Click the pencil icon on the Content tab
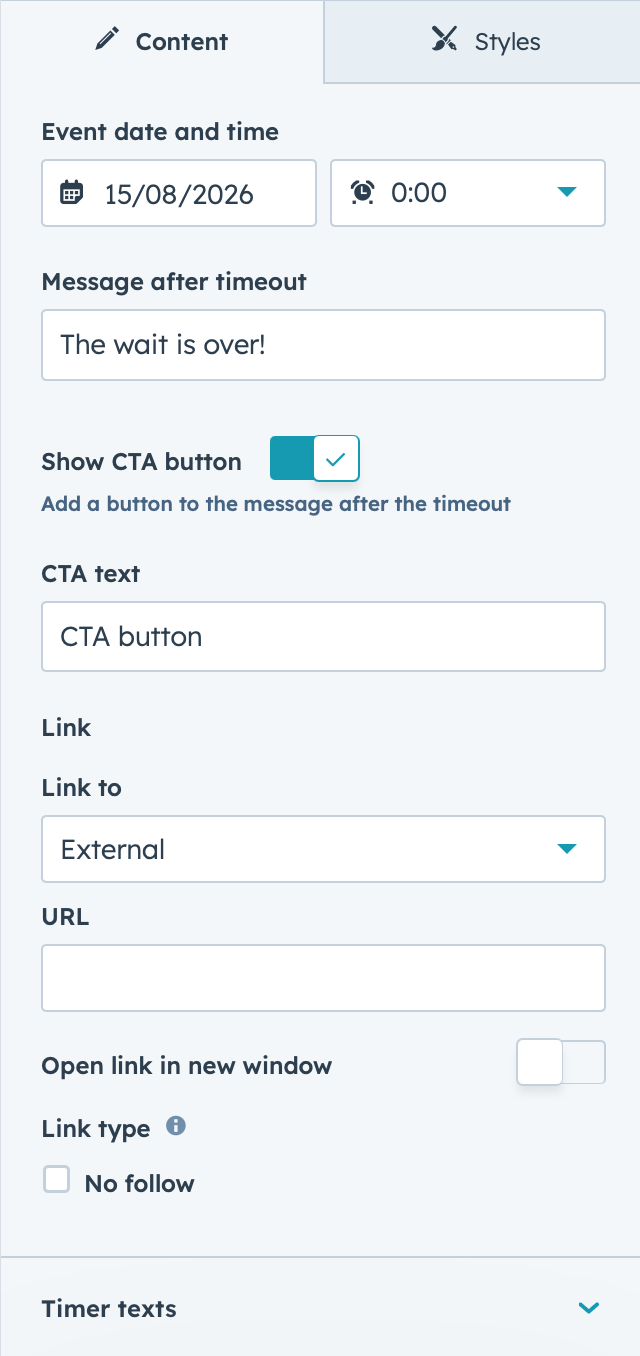Viewport: 640px width, 1356px height. tap(106, 40)
